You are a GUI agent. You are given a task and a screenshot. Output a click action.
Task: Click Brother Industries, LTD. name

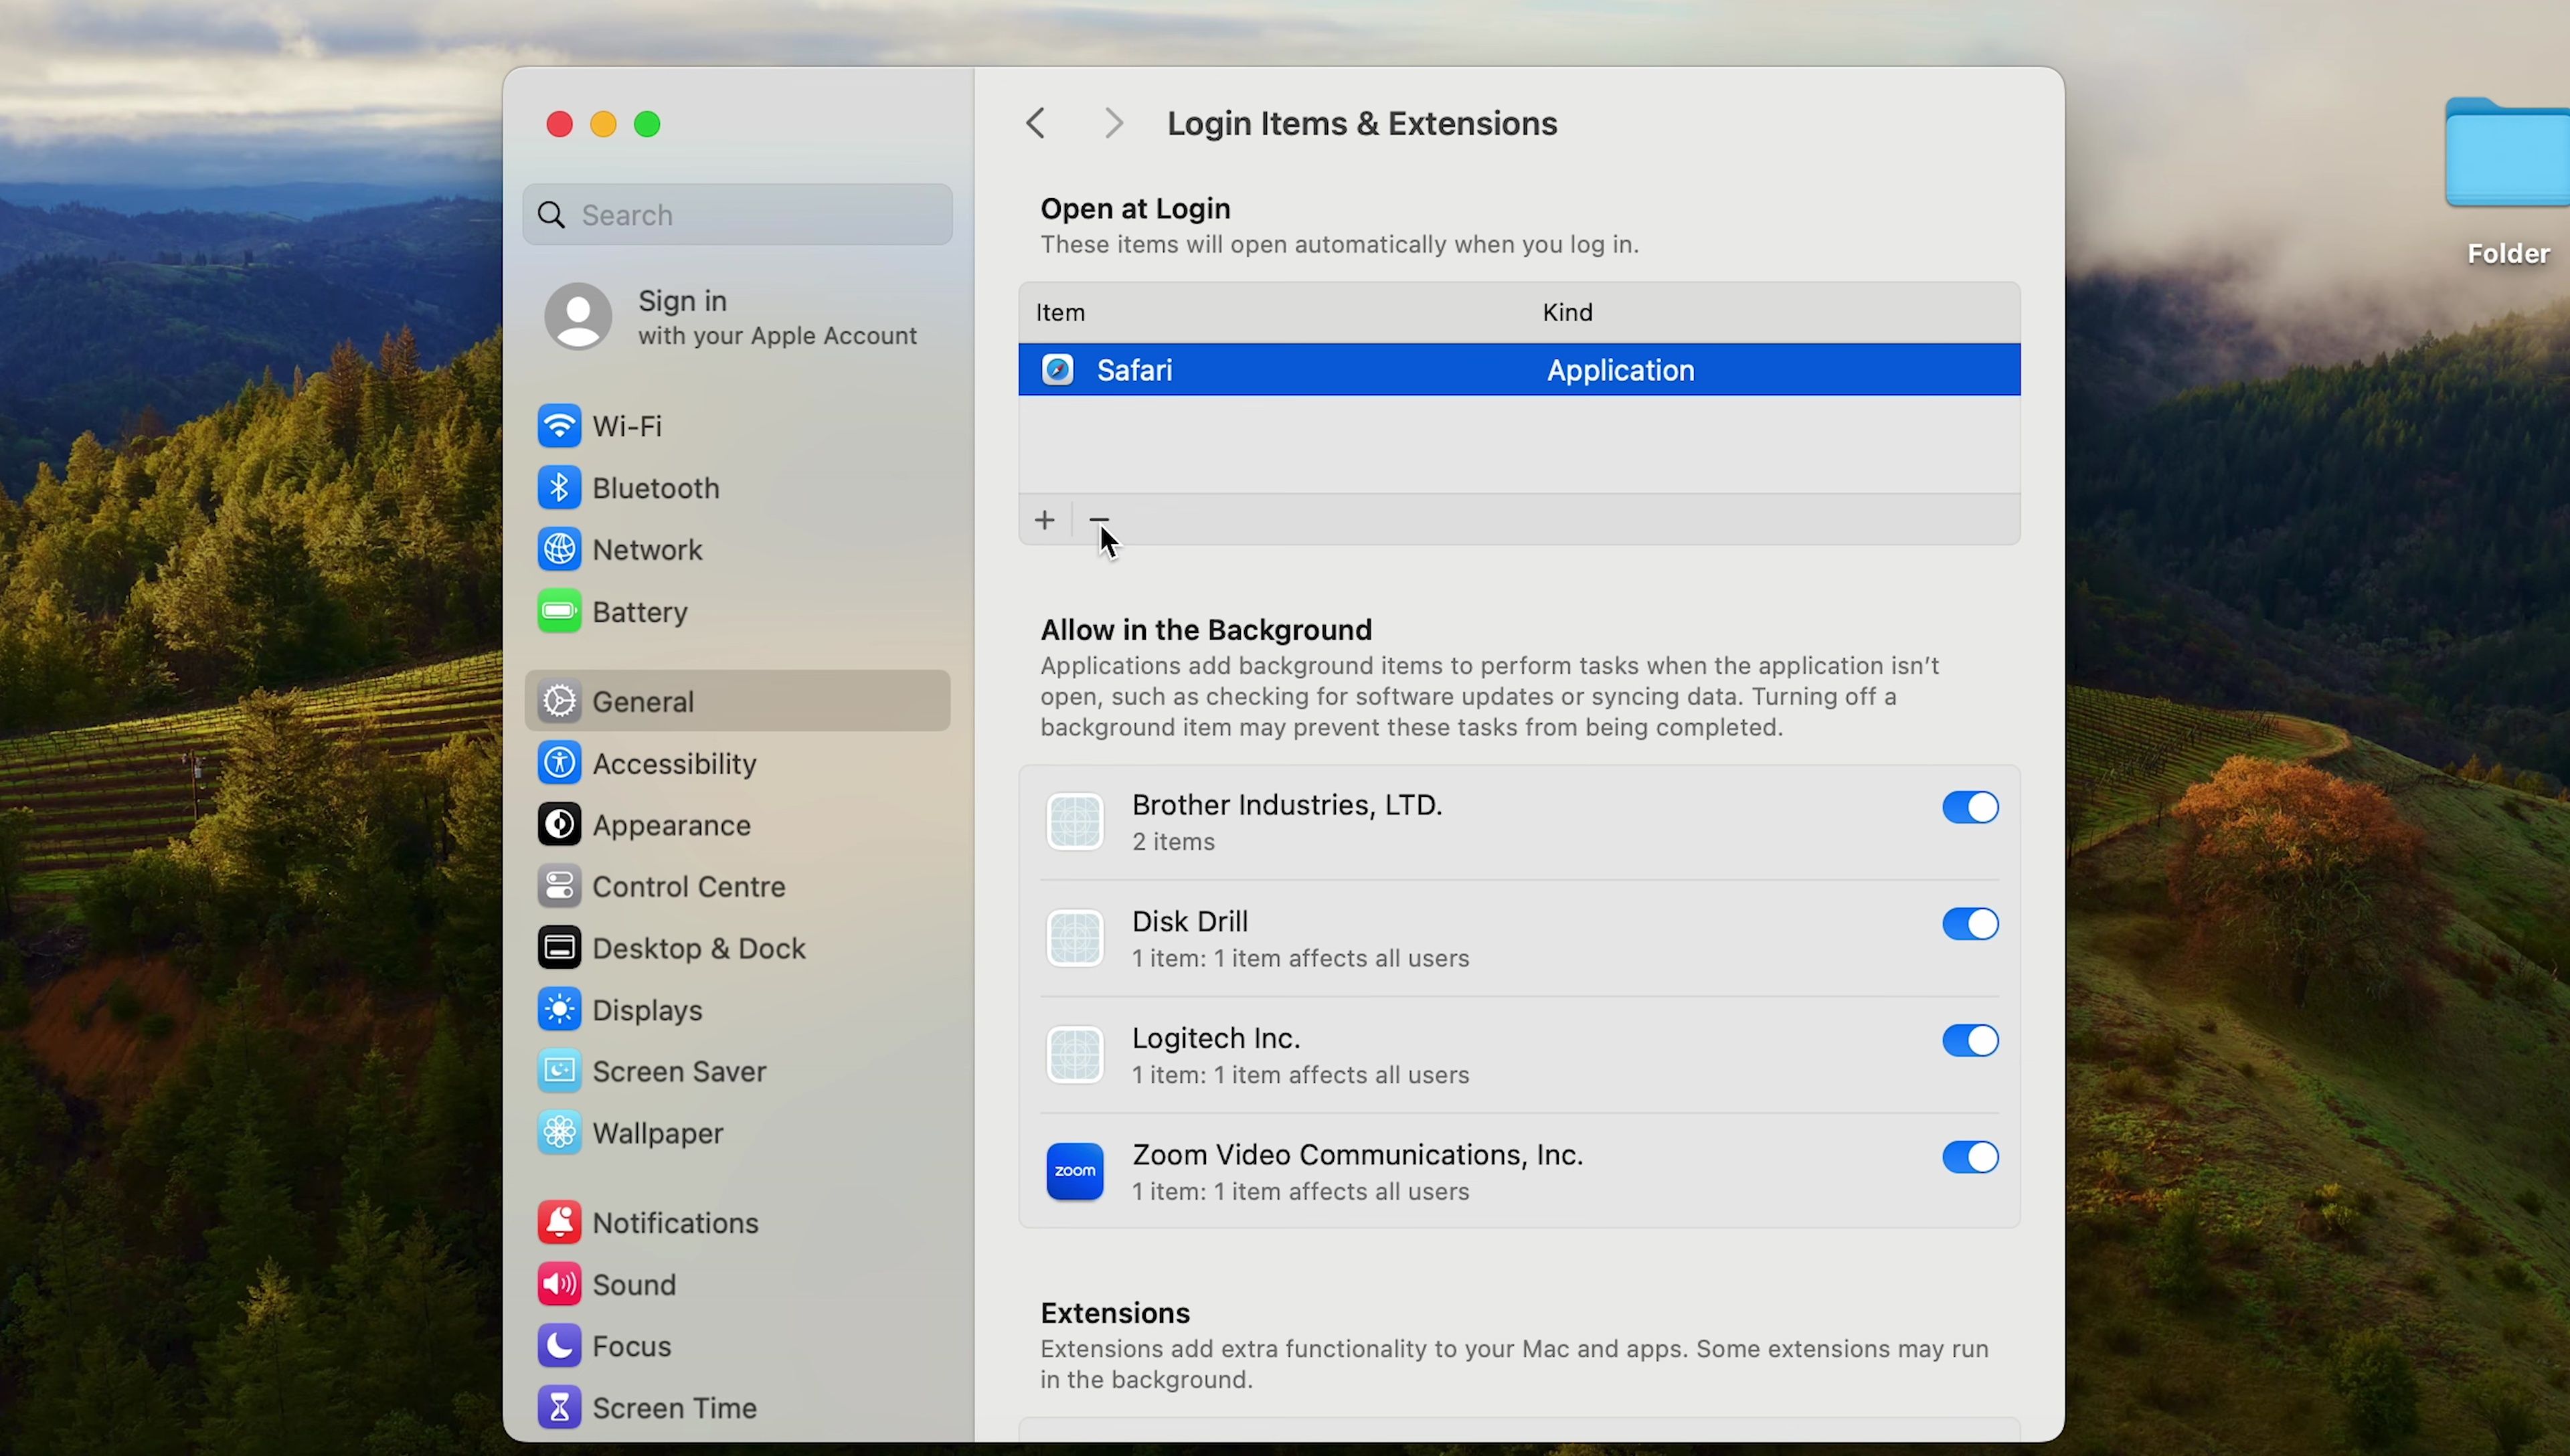[1287, 805]
